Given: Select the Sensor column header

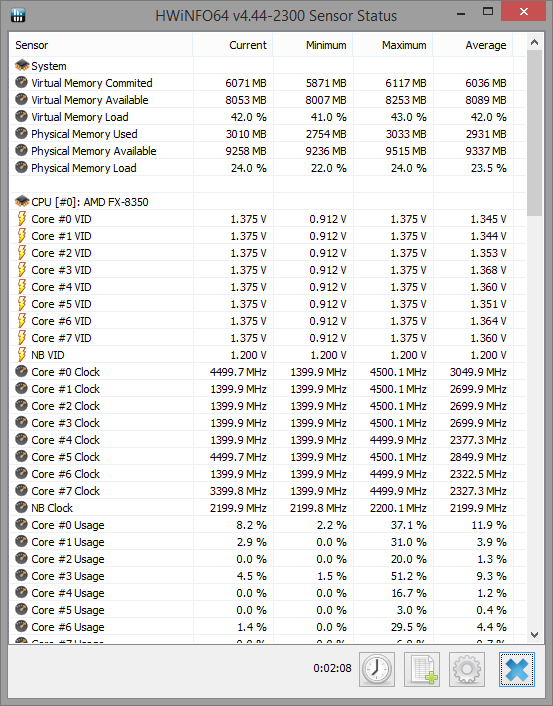Looking at the screenshot, I should (x=101, y=45).
